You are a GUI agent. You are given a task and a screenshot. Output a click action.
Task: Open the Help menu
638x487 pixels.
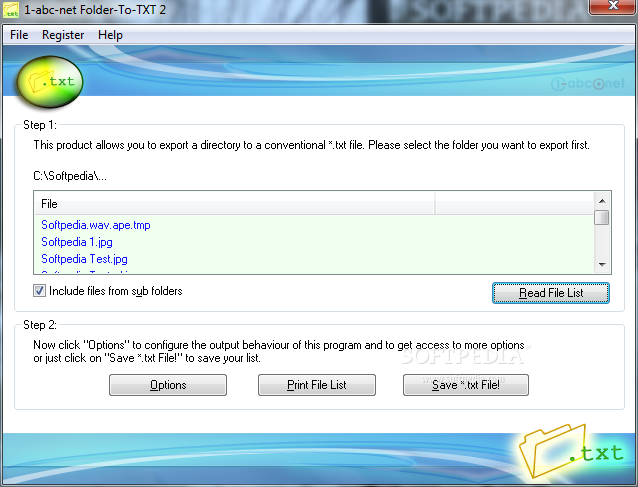110,35
